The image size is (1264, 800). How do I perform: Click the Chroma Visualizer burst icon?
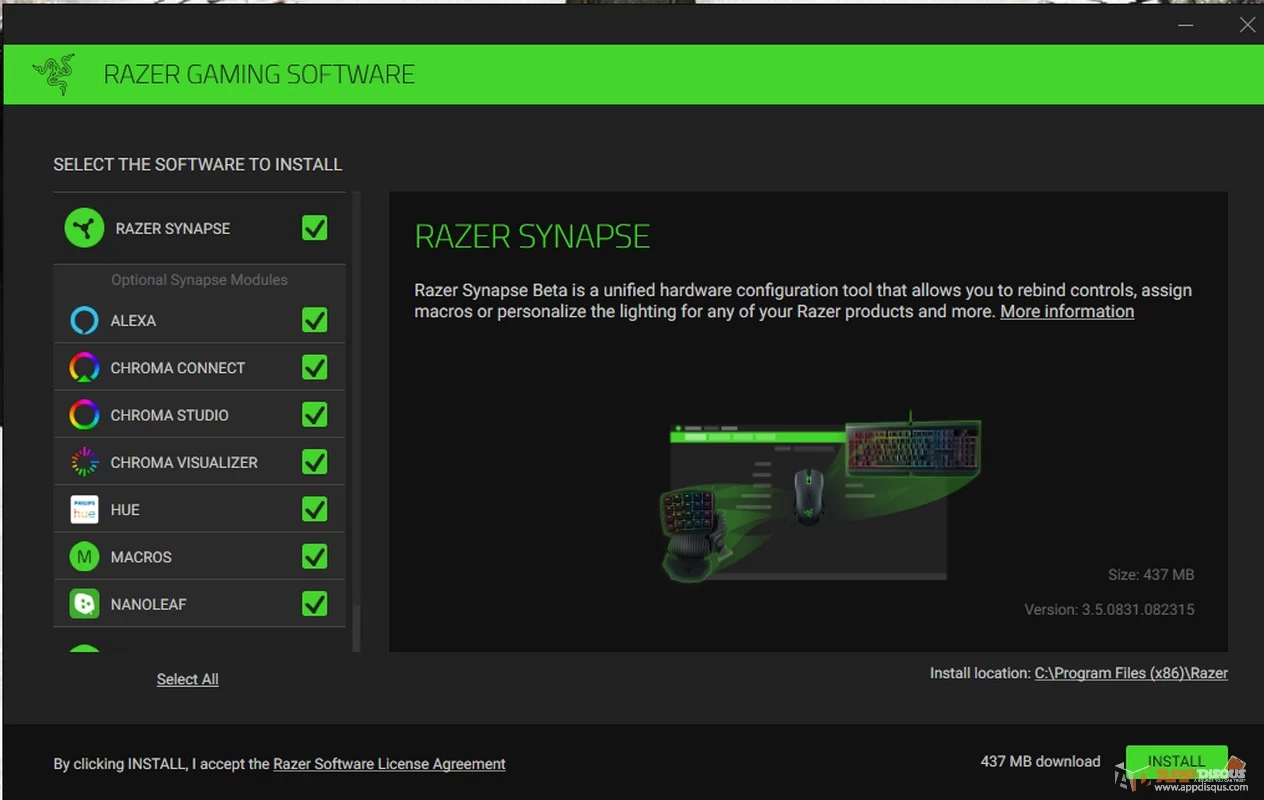click(x=84, y=462)
